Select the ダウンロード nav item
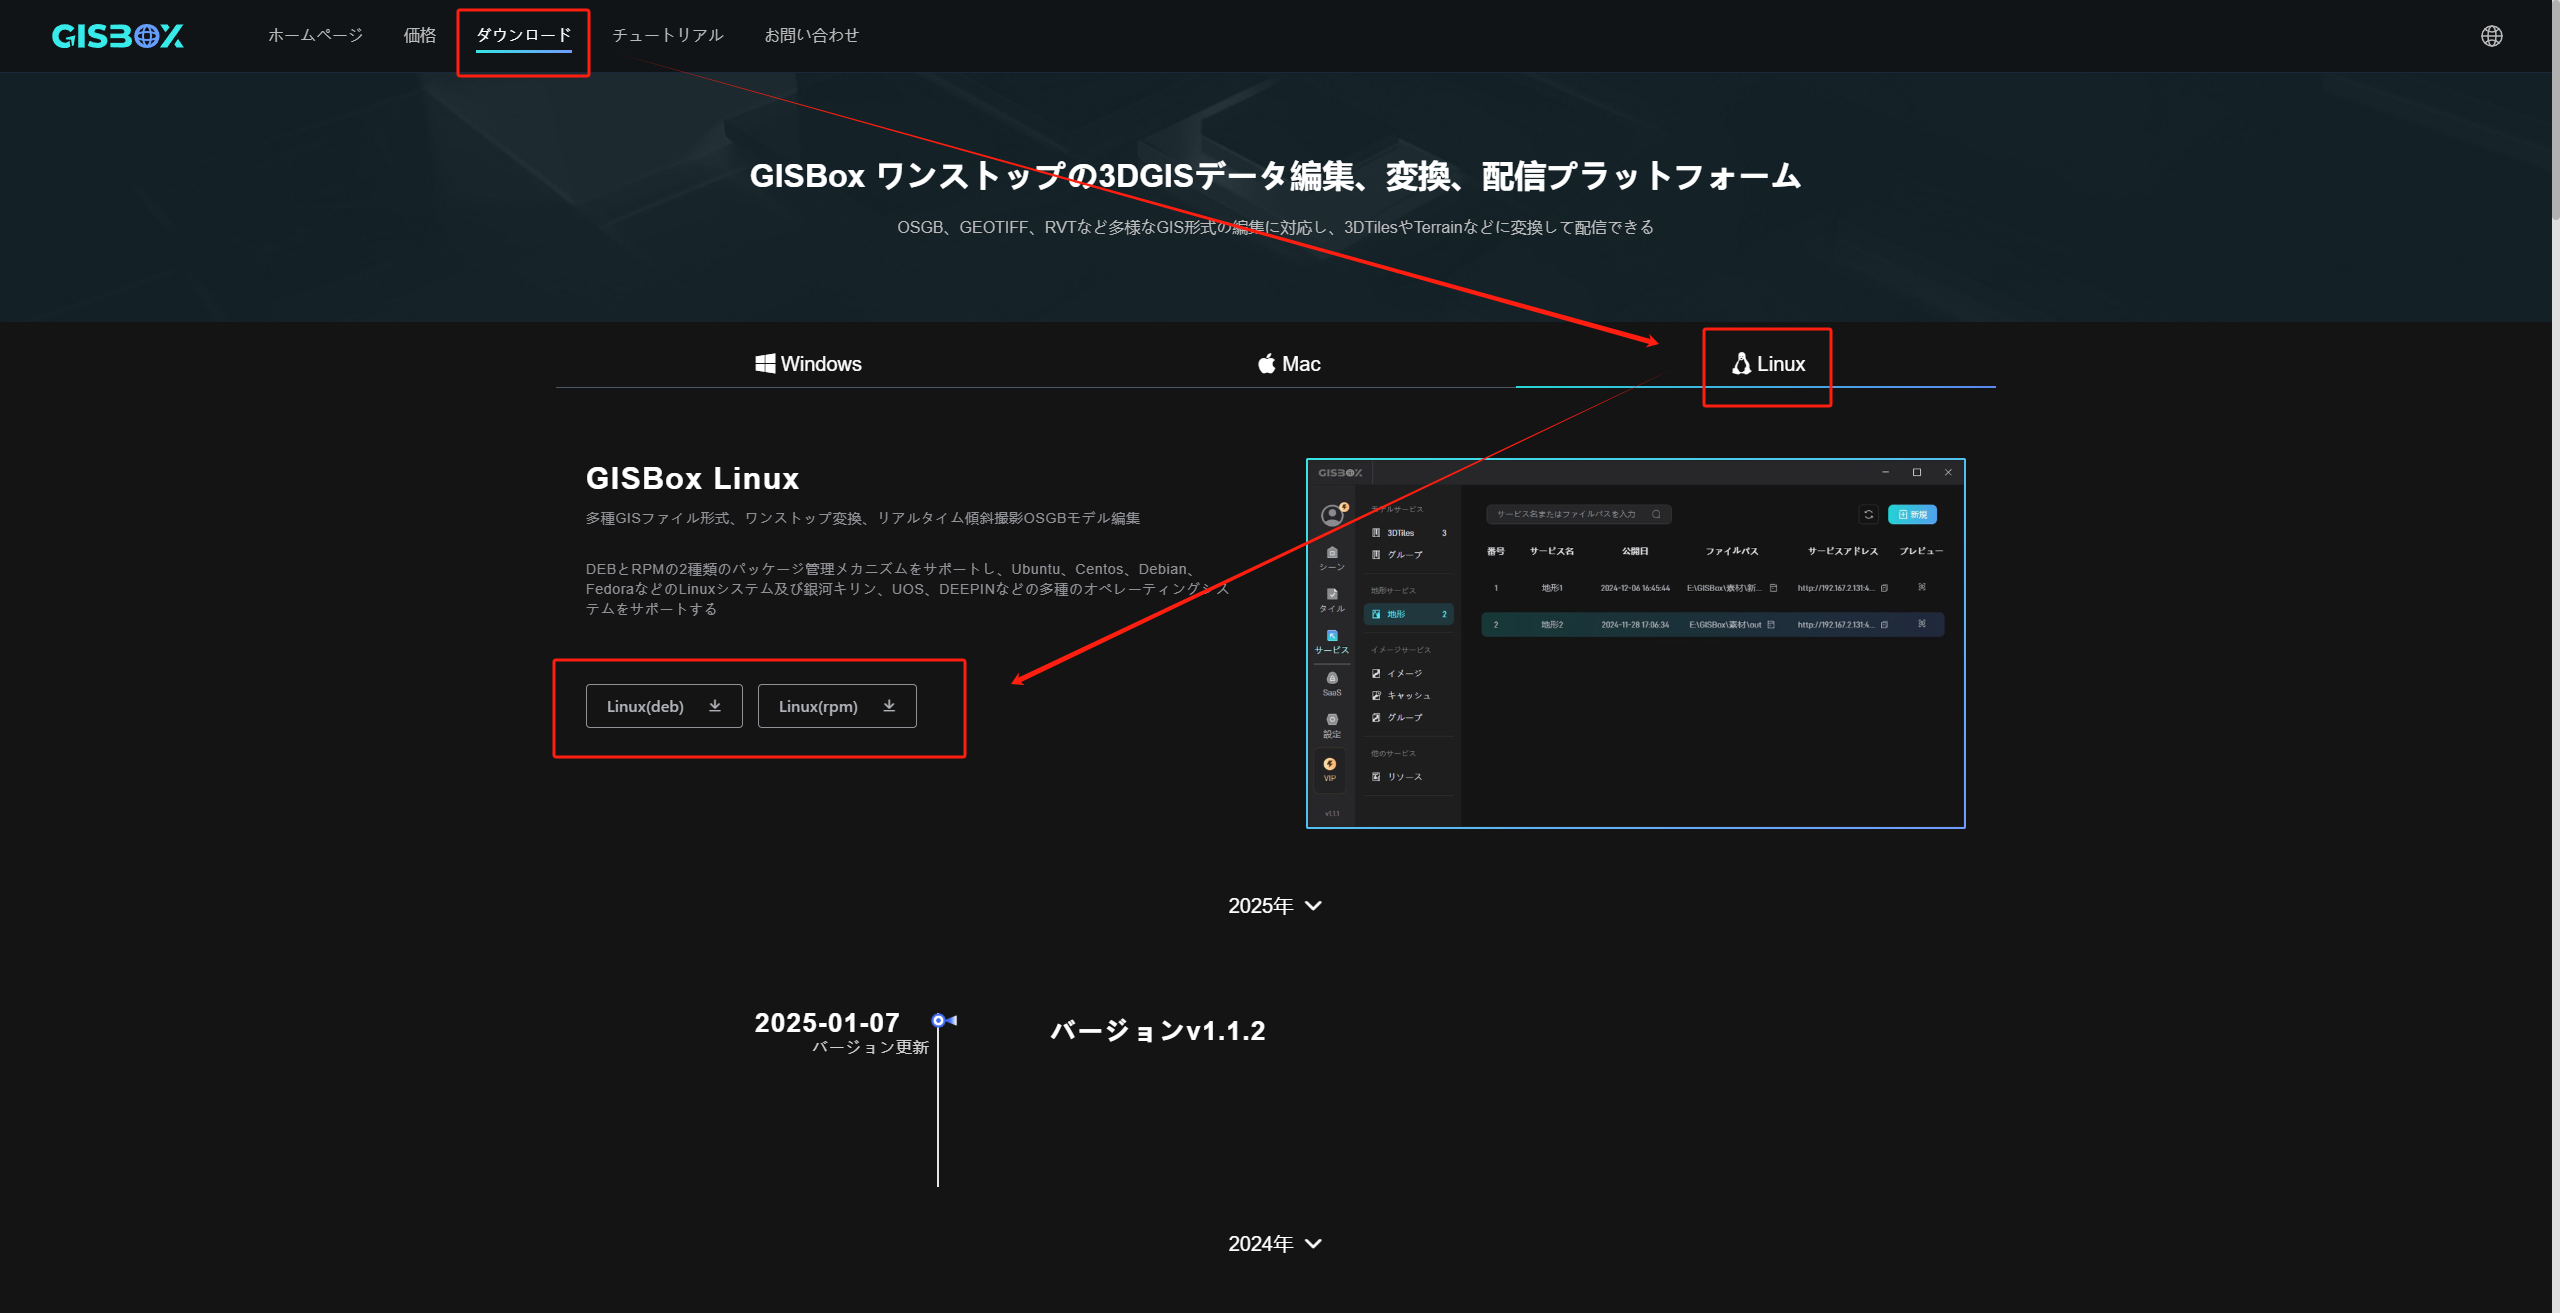 tap(524, 35)
